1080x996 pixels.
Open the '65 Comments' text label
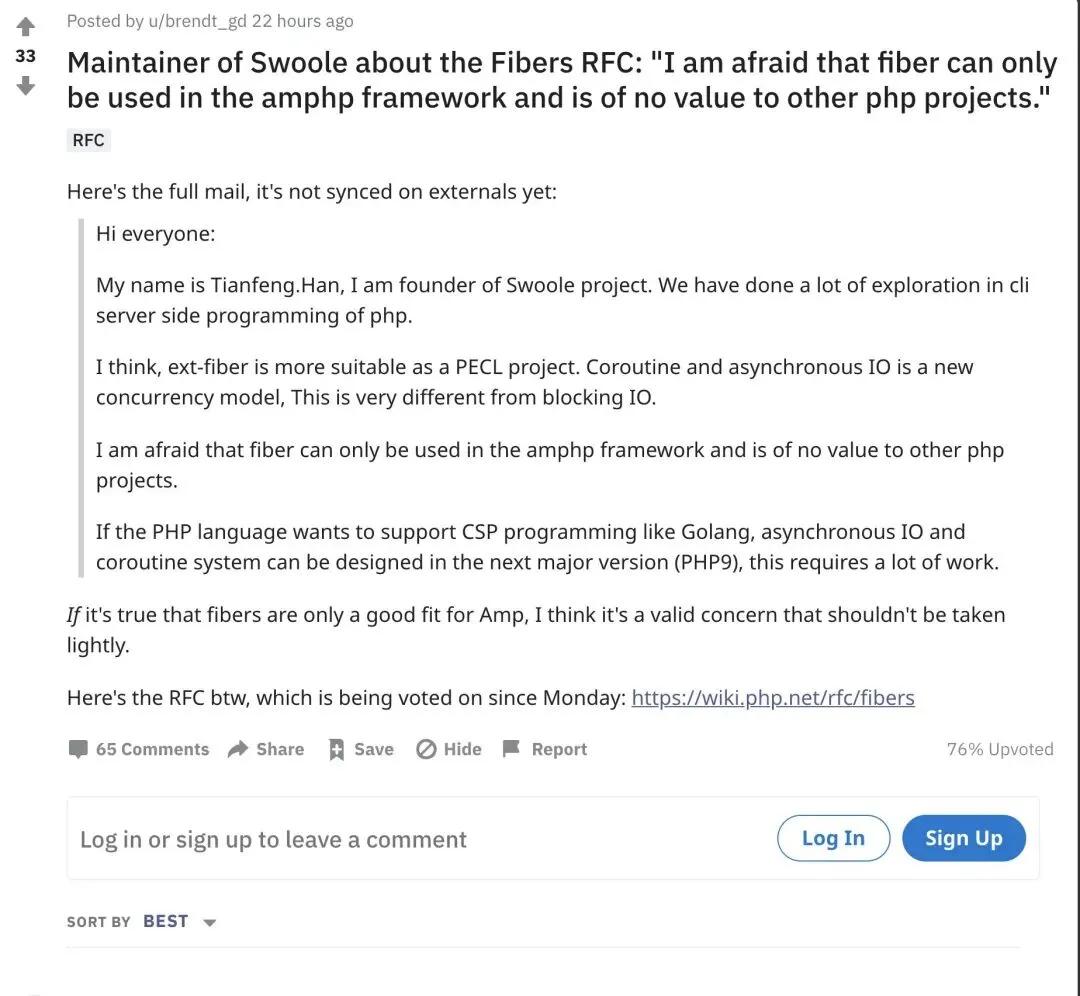152,749
